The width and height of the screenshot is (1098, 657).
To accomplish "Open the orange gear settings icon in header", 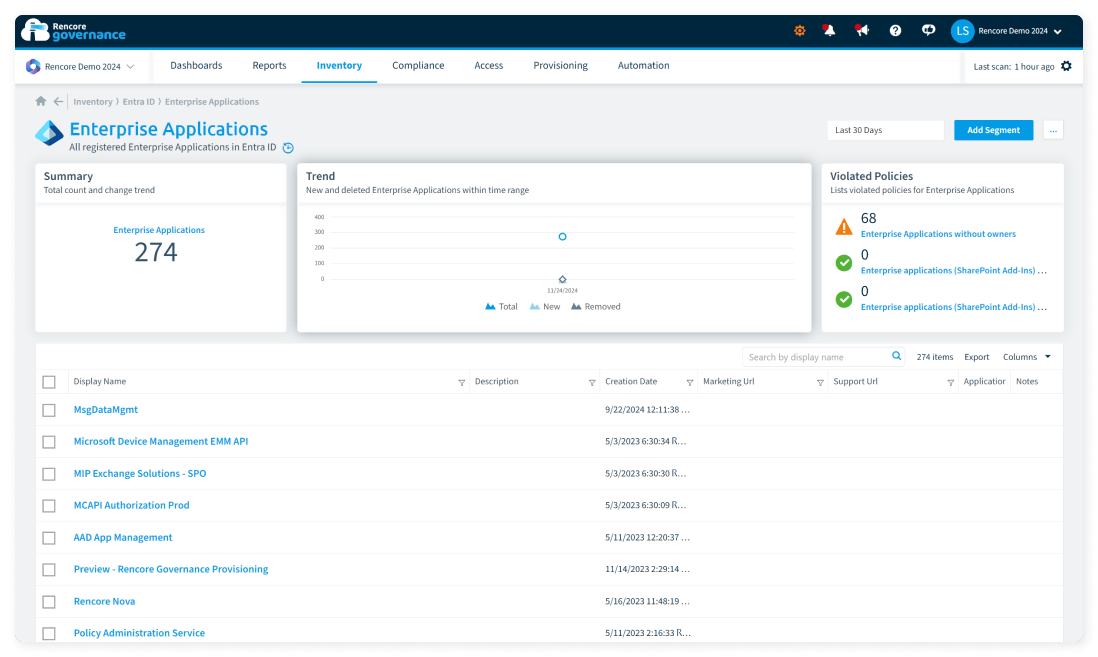I will point(800,31).
